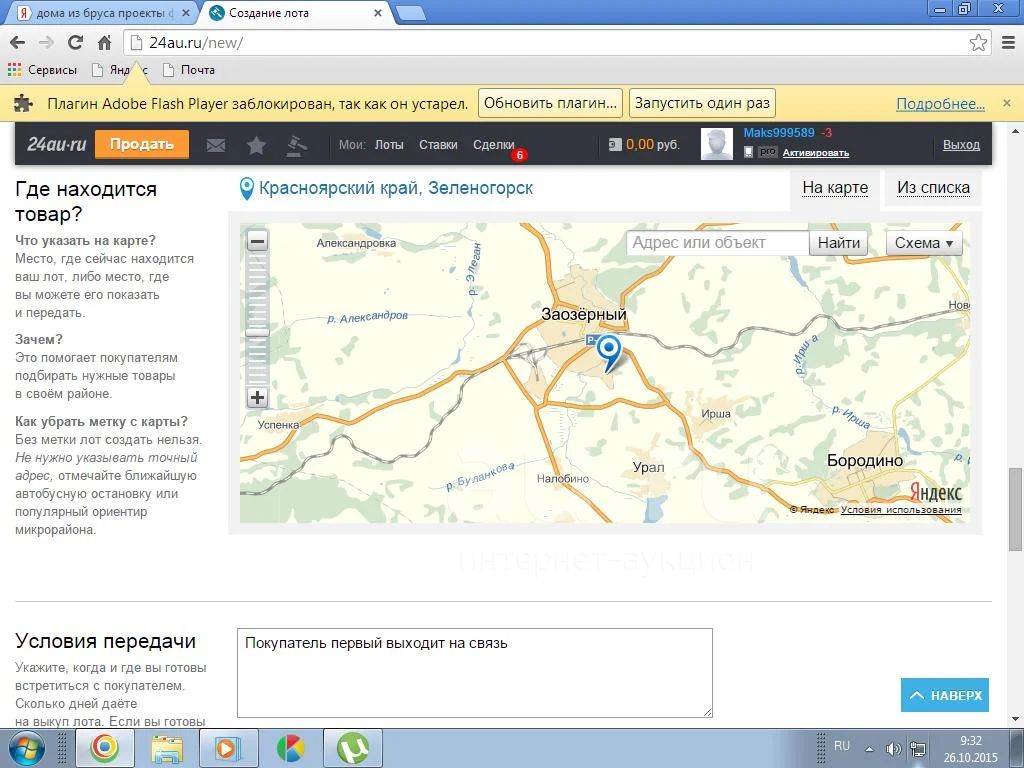This screenshot has width=1024, height=768.
Task: Open Ставки in the header menu
Action: coord(438,145)
